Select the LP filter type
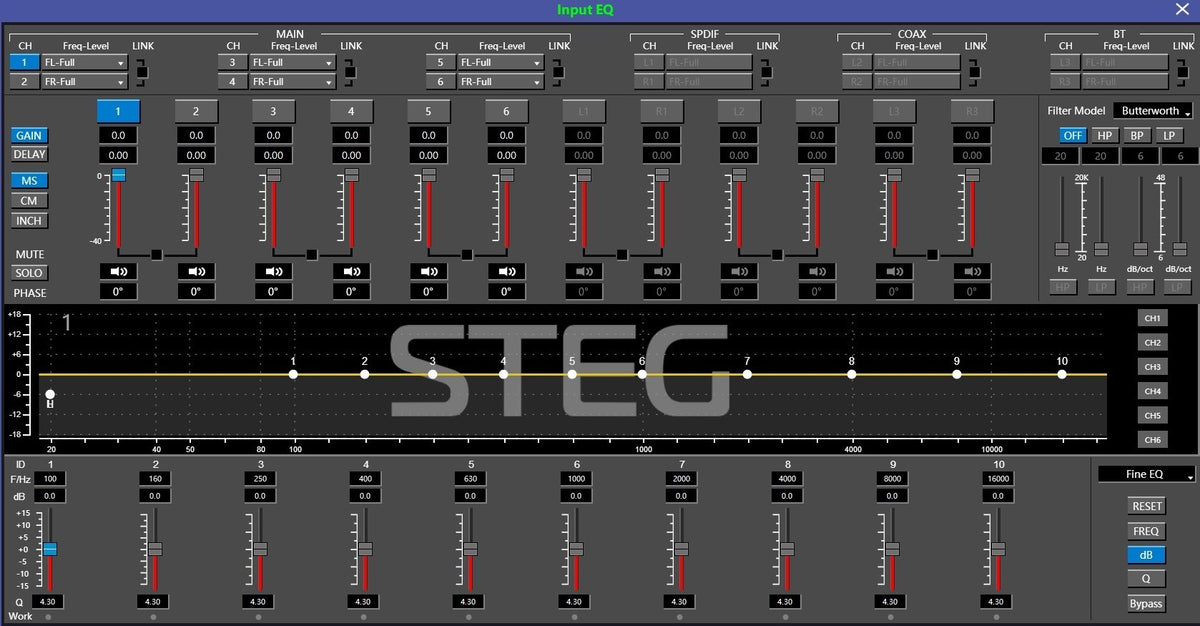Viewport: 1200px width, 626px height. (1169, 135)
